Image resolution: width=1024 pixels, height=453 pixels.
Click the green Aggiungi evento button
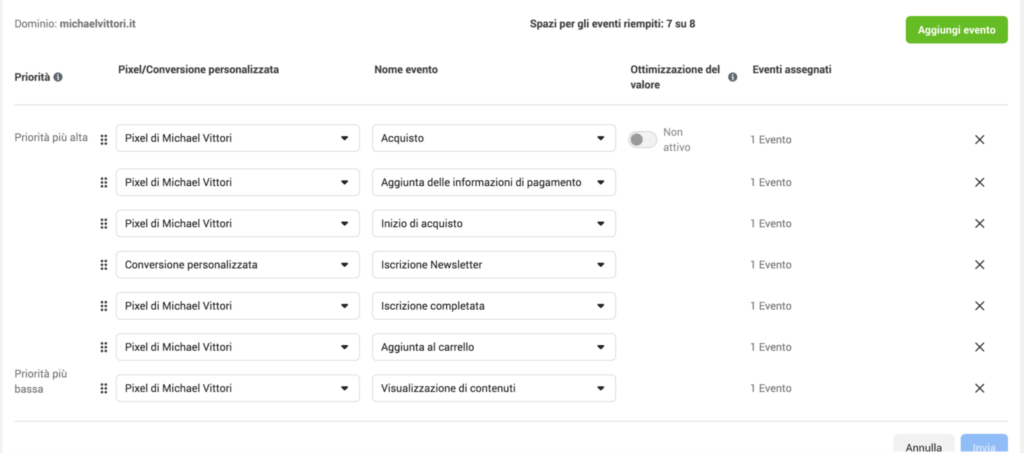coord(956,30)
